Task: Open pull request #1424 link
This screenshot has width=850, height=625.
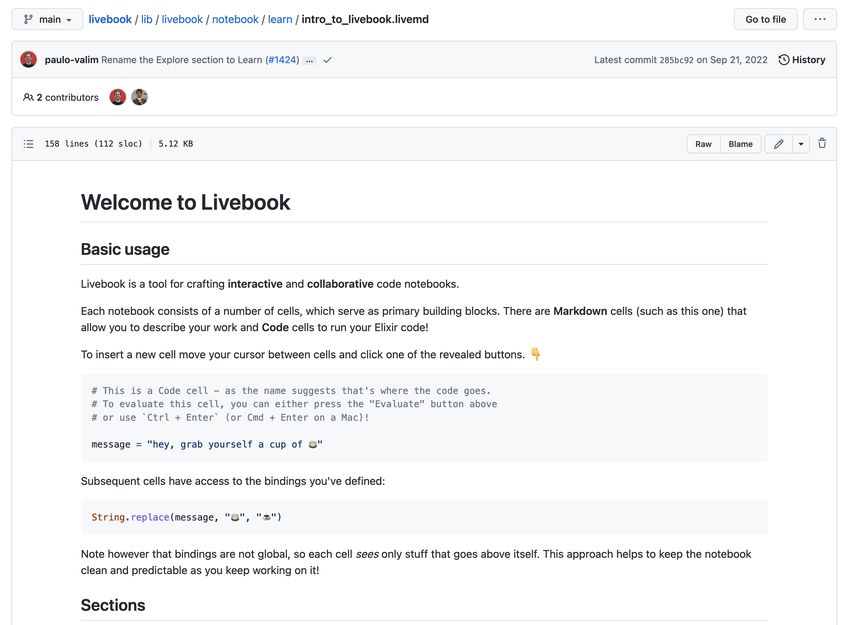Action: [282, 60]
